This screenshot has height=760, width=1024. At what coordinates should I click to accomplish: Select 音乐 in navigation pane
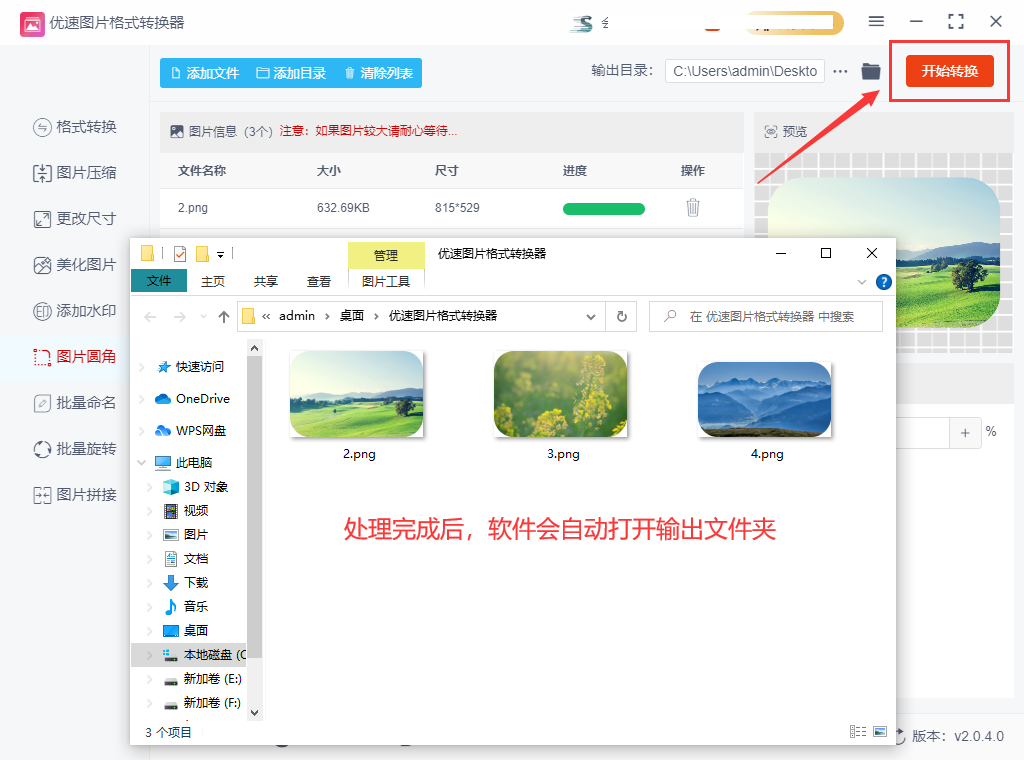coord(186,607)
